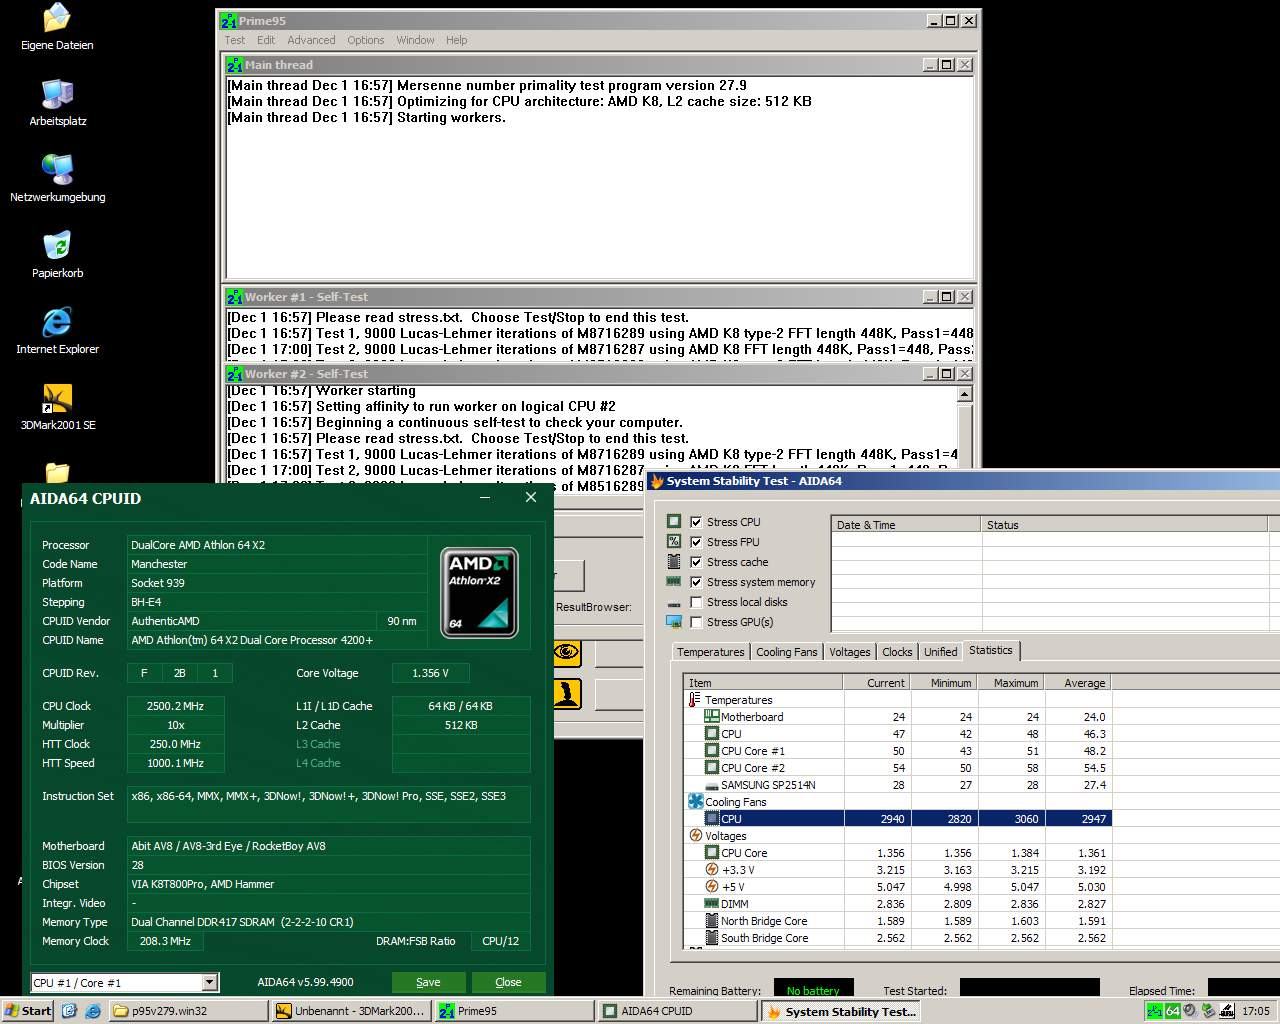This screenshot has height=1024, width=1280.
Task: Click the Item column header
Action: tap(762, 683)
